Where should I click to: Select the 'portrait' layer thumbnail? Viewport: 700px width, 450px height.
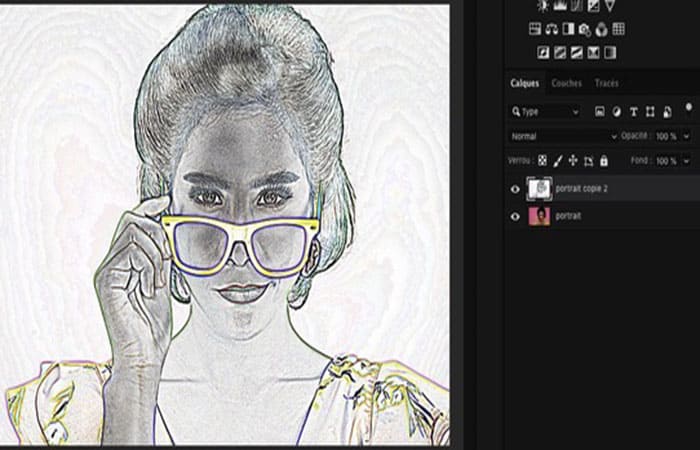[539, 216]
